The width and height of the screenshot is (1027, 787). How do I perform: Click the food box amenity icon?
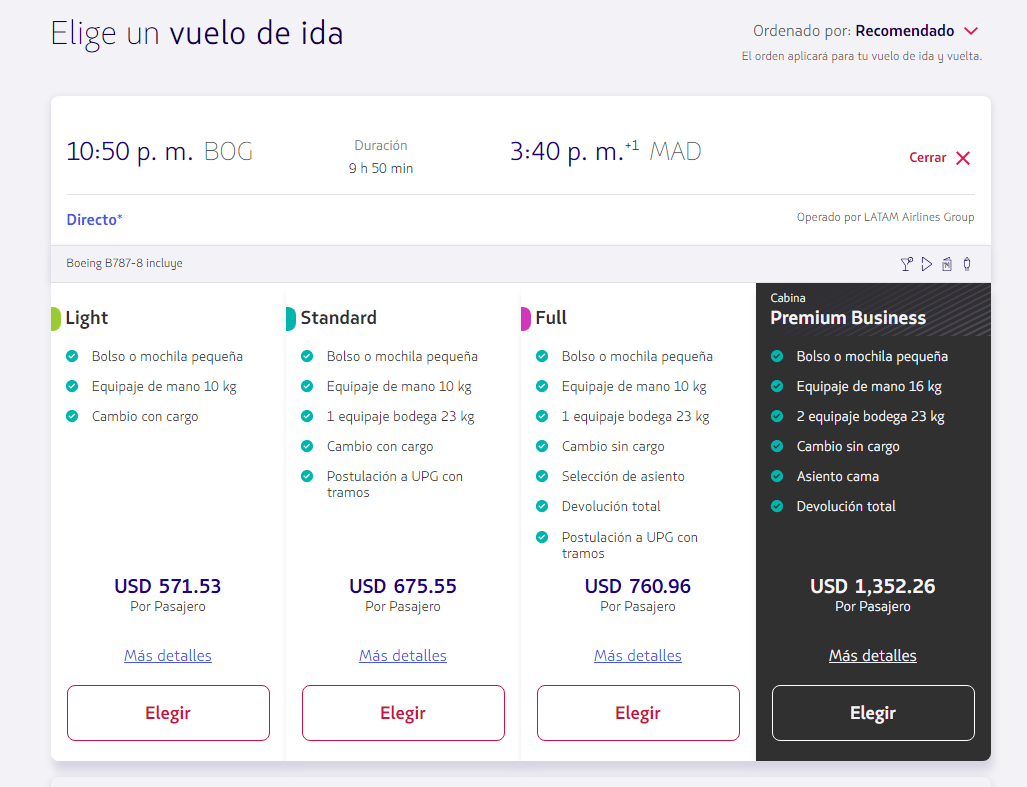pyautogui.click(x=947, y=264)
